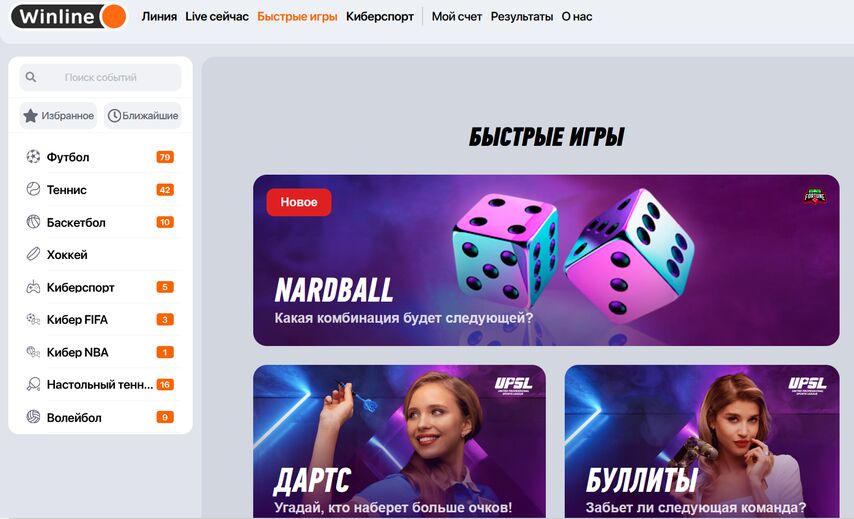Select the hockey puck icon
The height and width of the screenshot is (519, 854).
coord(33,254)
